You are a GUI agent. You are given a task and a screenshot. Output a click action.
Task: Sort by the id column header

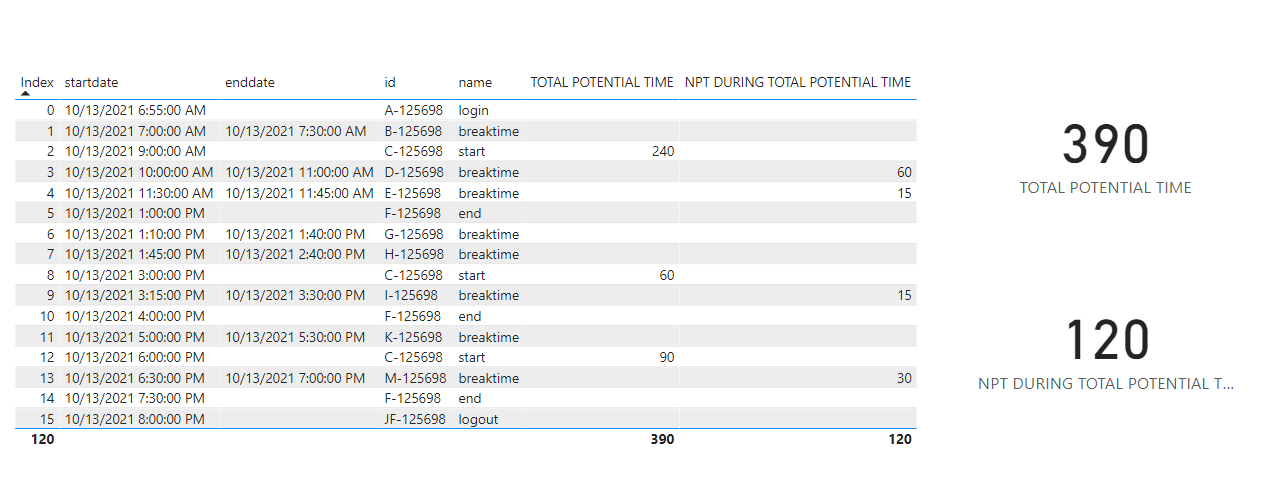390,82
